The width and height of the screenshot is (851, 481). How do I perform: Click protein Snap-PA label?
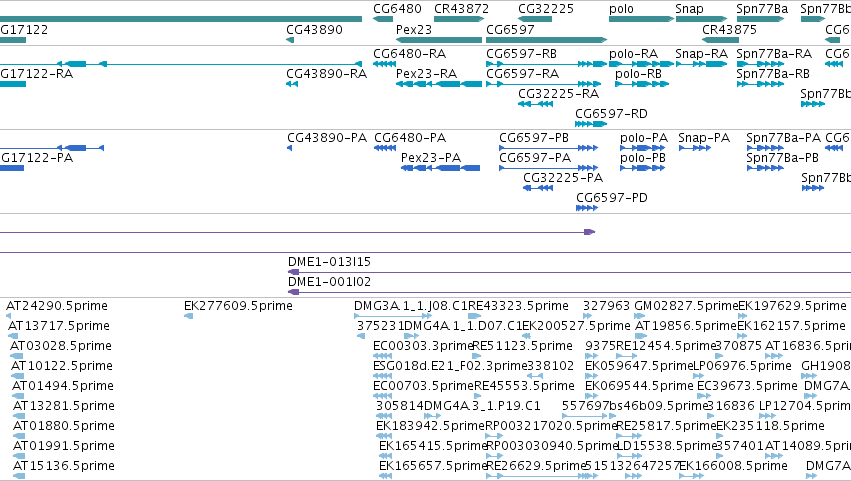704,138
